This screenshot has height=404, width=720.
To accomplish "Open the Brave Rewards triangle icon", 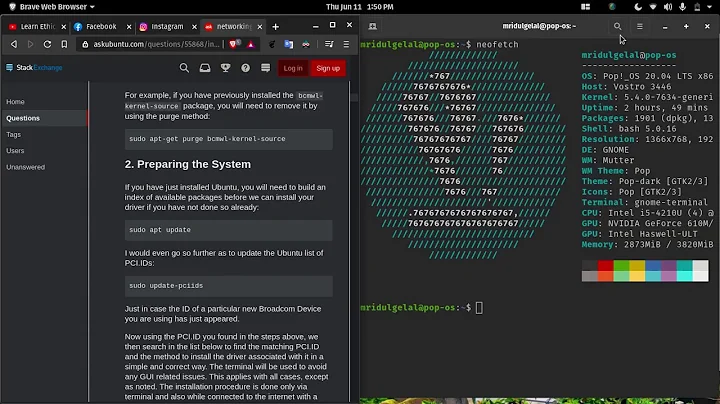I will pos(251,45).
